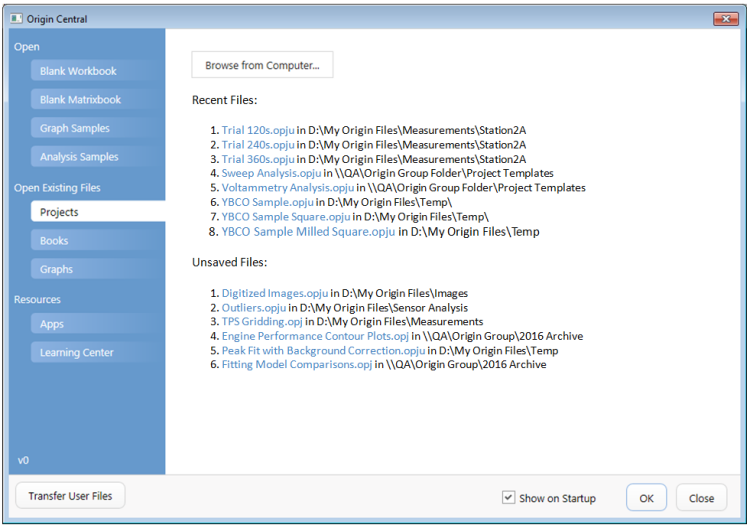This screenshot has width=750, height=528.
Task: Switch to the Graphs sidebar tab
Action: click(x=56, y=269)
